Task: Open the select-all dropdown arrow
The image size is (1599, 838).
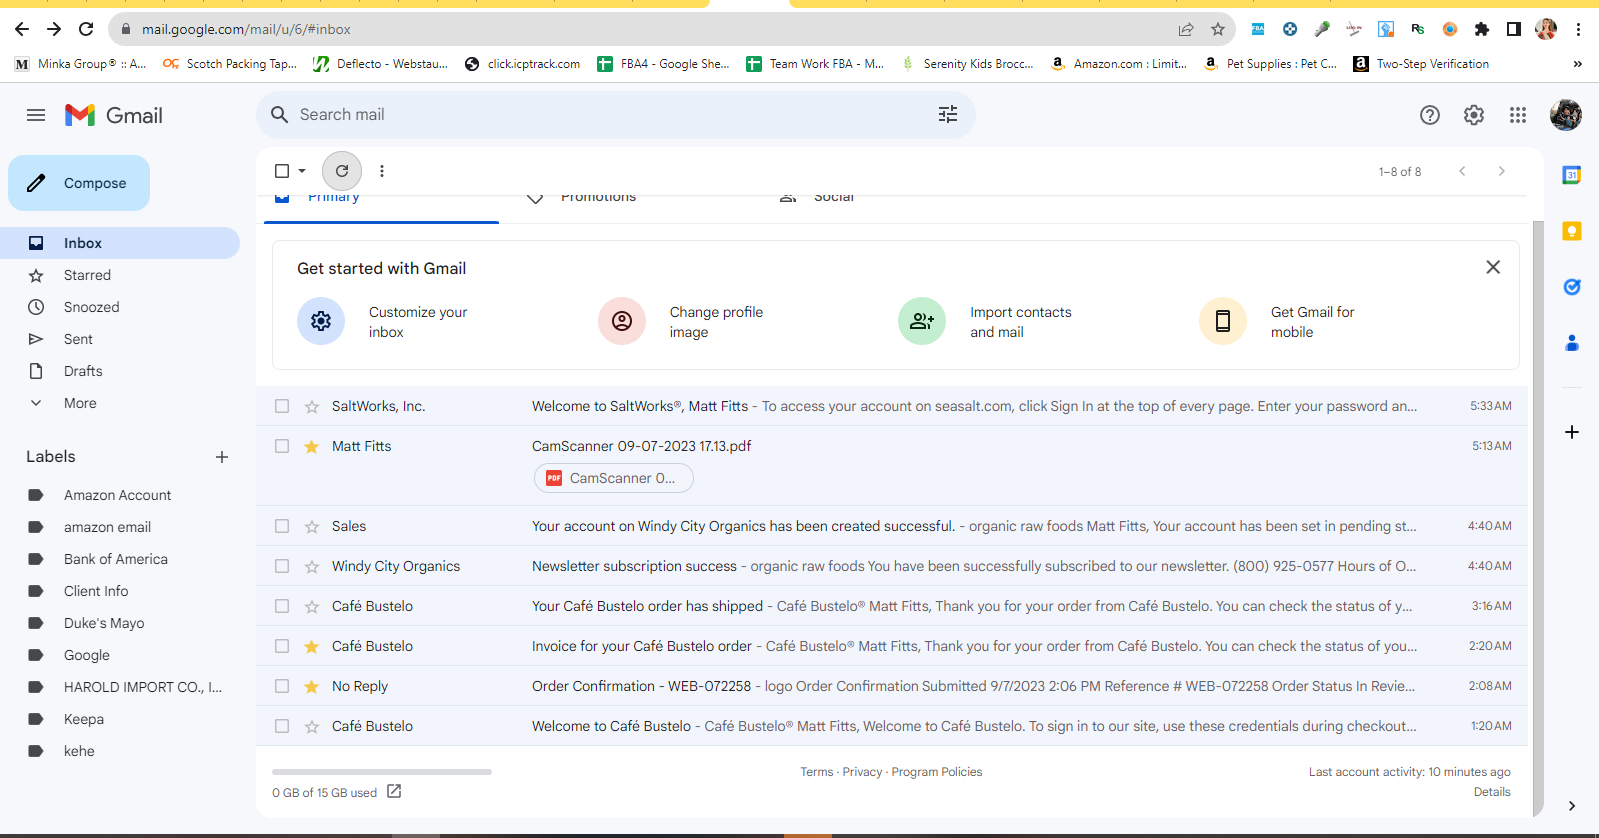Action: coord(302,171)
